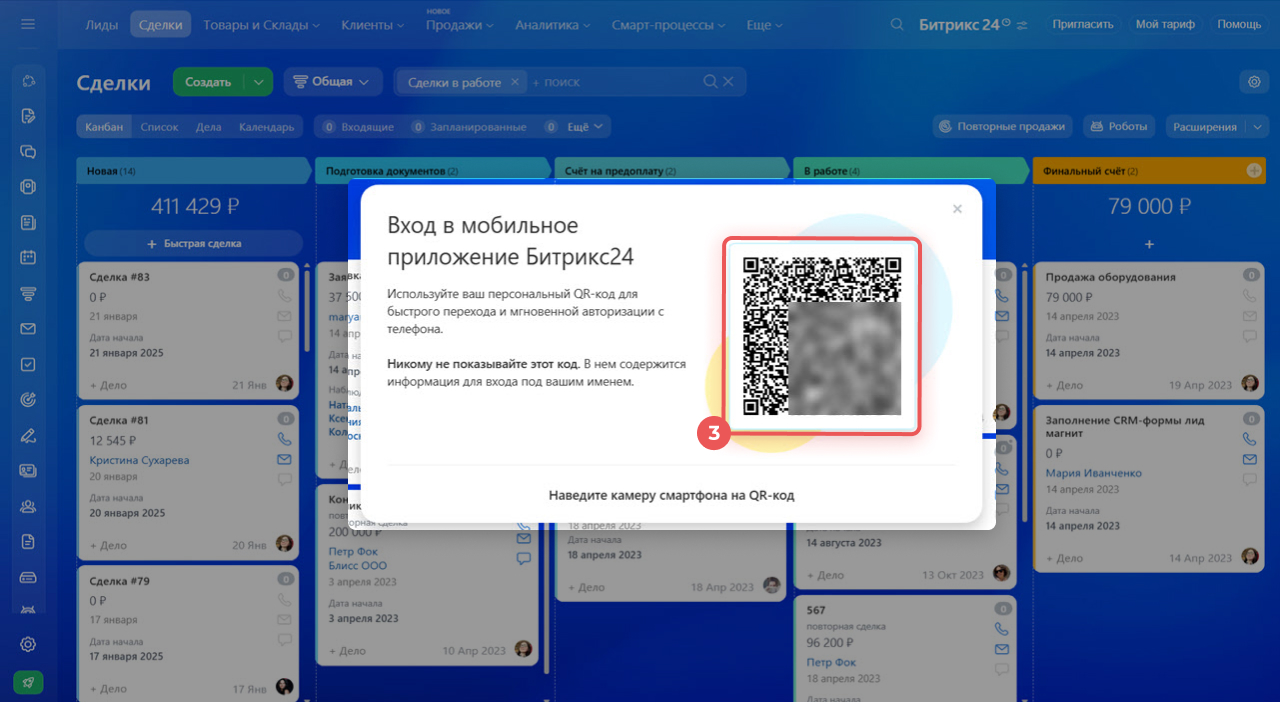Open the hamburger main menu
Viewport: 1280px width, 704px height.
tap(28, 24)
